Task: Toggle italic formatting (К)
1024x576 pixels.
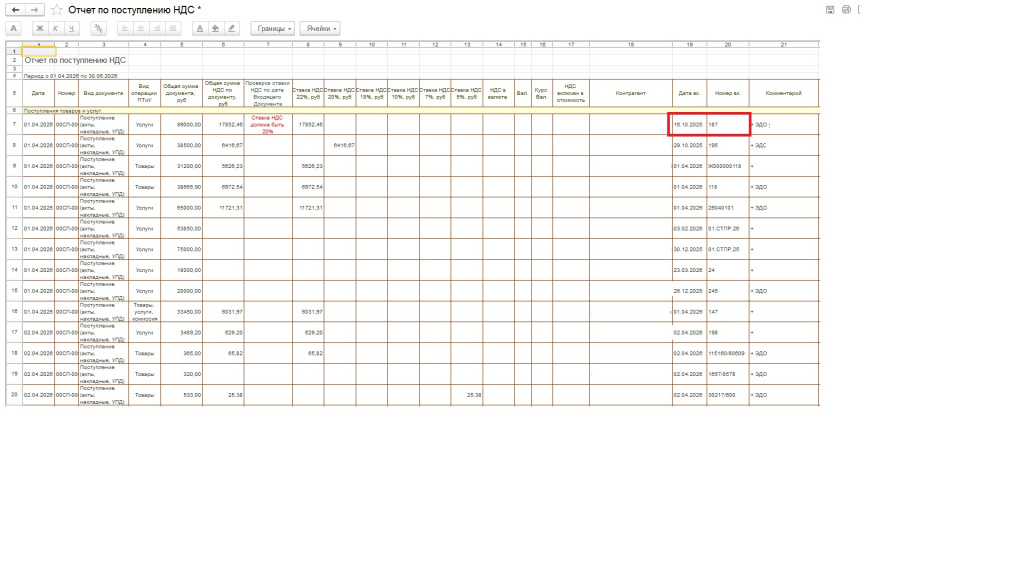Action: [56, 28]
